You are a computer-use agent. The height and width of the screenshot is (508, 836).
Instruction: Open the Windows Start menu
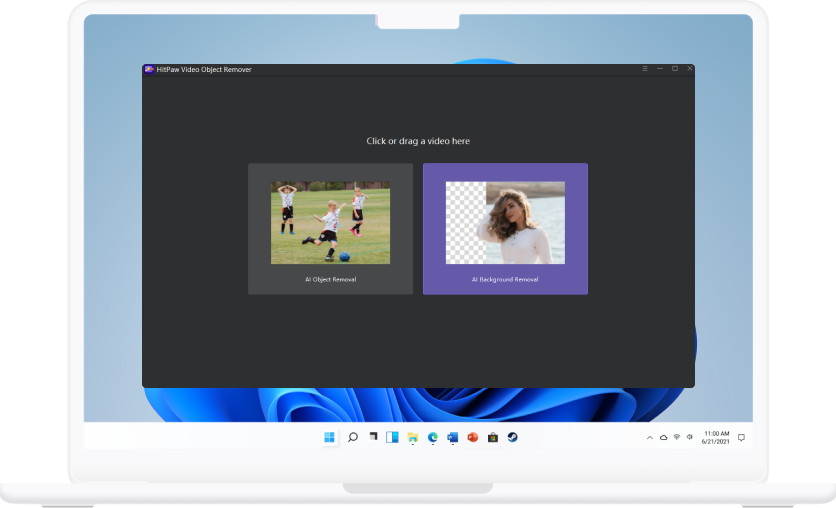coord(330,437)
